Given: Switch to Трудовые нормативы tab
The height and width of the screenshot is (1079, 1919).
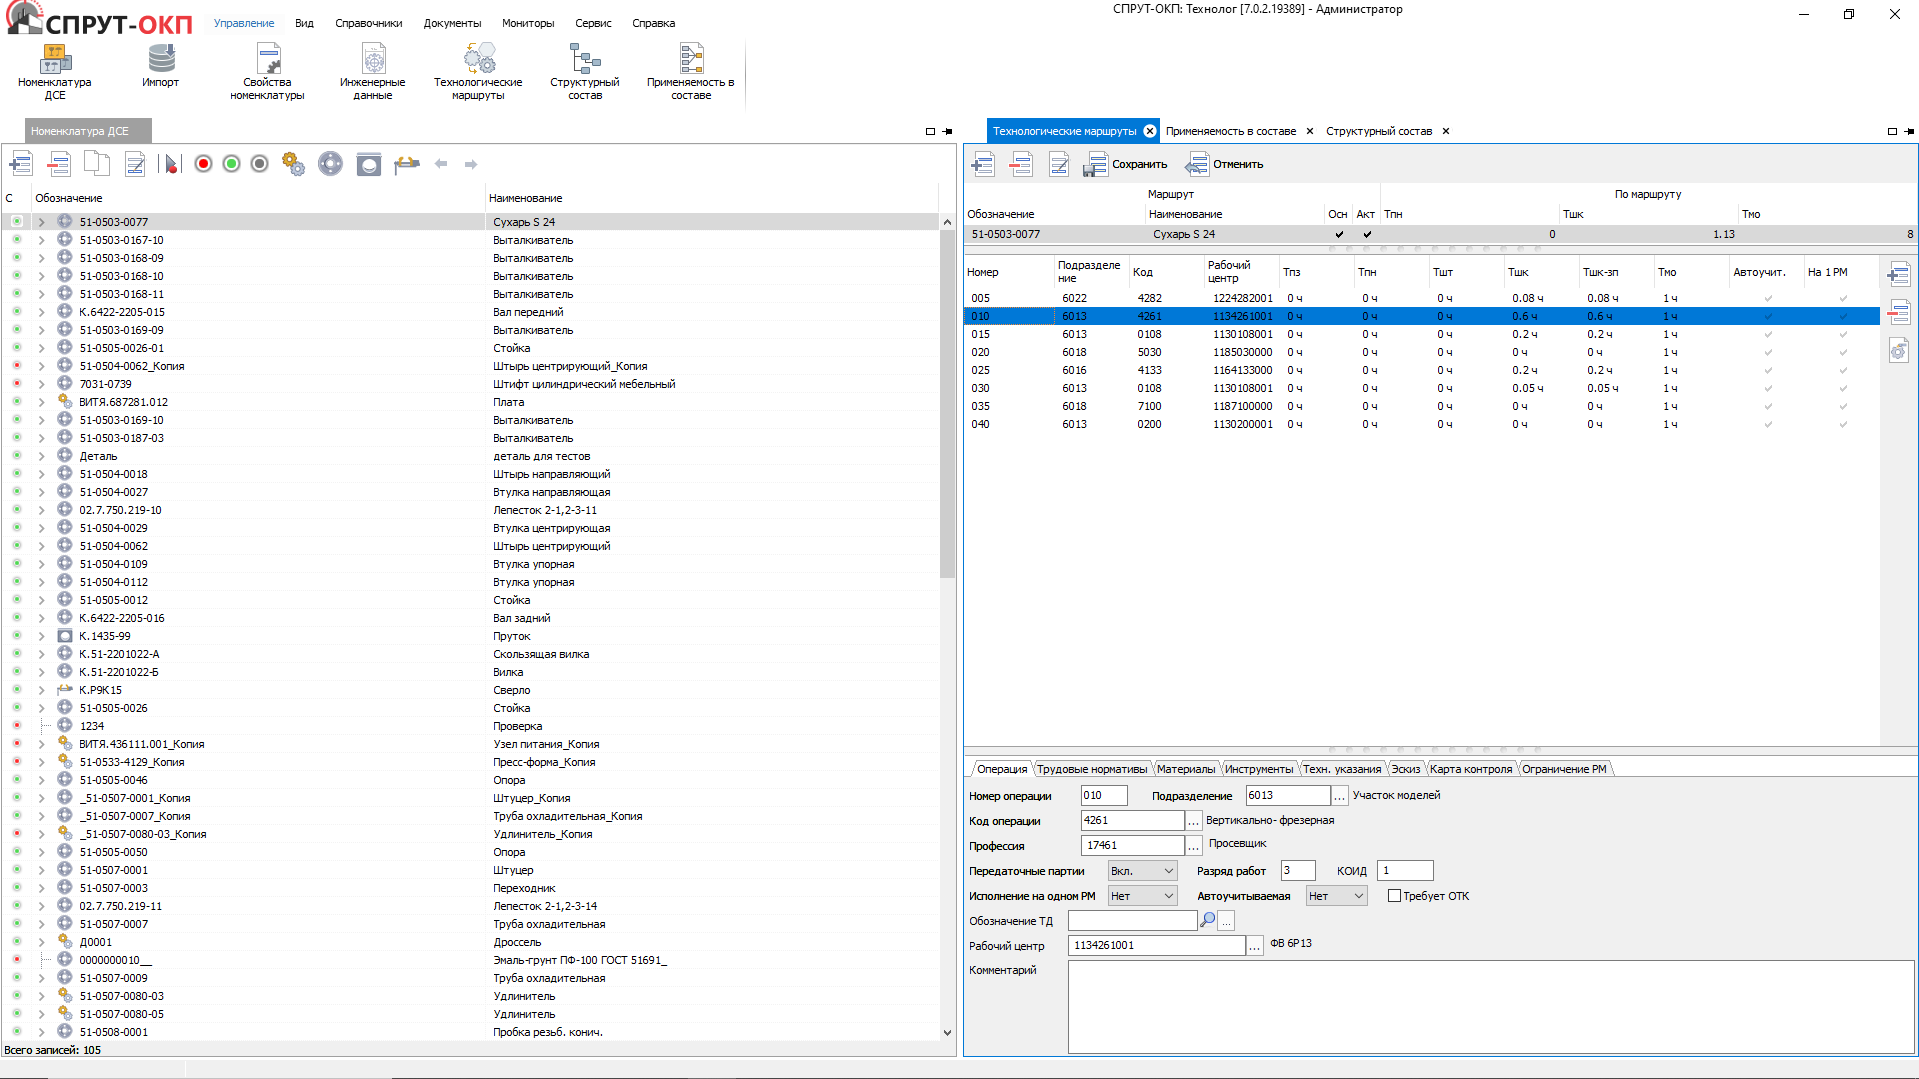Looking at the screenshot, I should tap(1091, 769).
